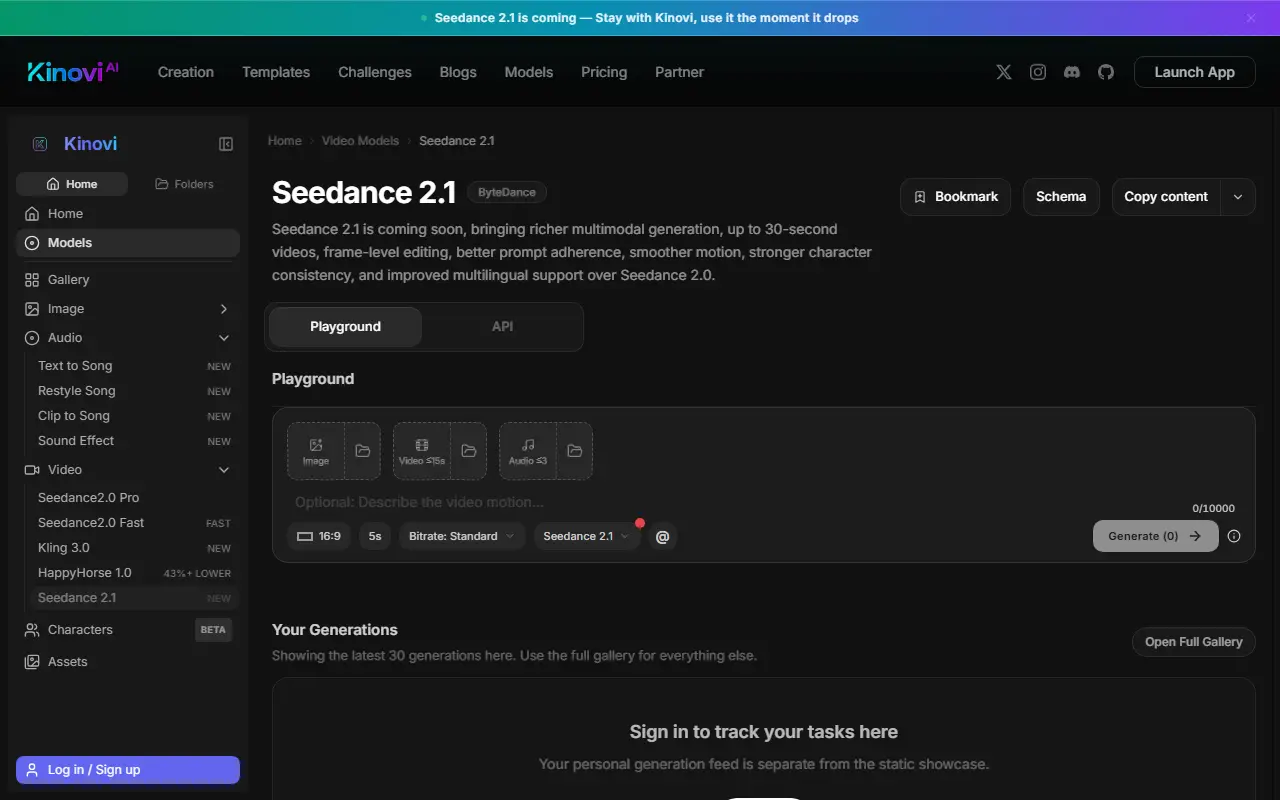Click the @ mention button

pyautogui.click(x=662, y=537)
